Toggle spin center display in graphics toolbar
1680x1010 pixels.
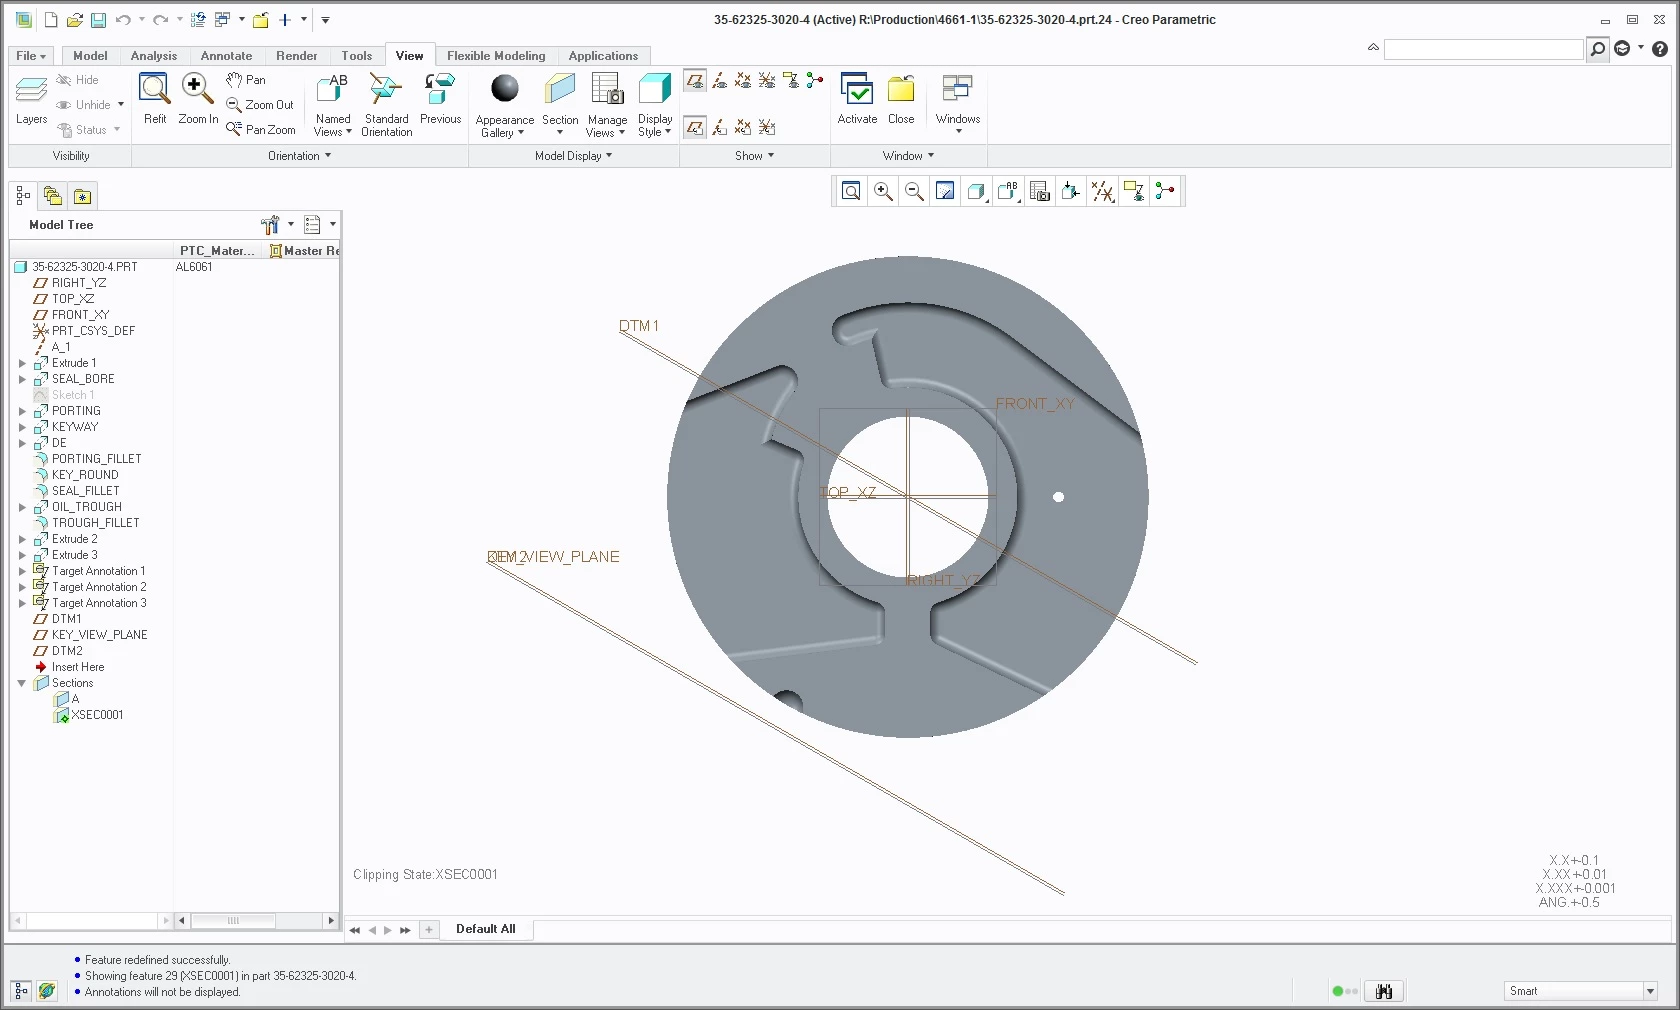click(x=1165, y=191)
